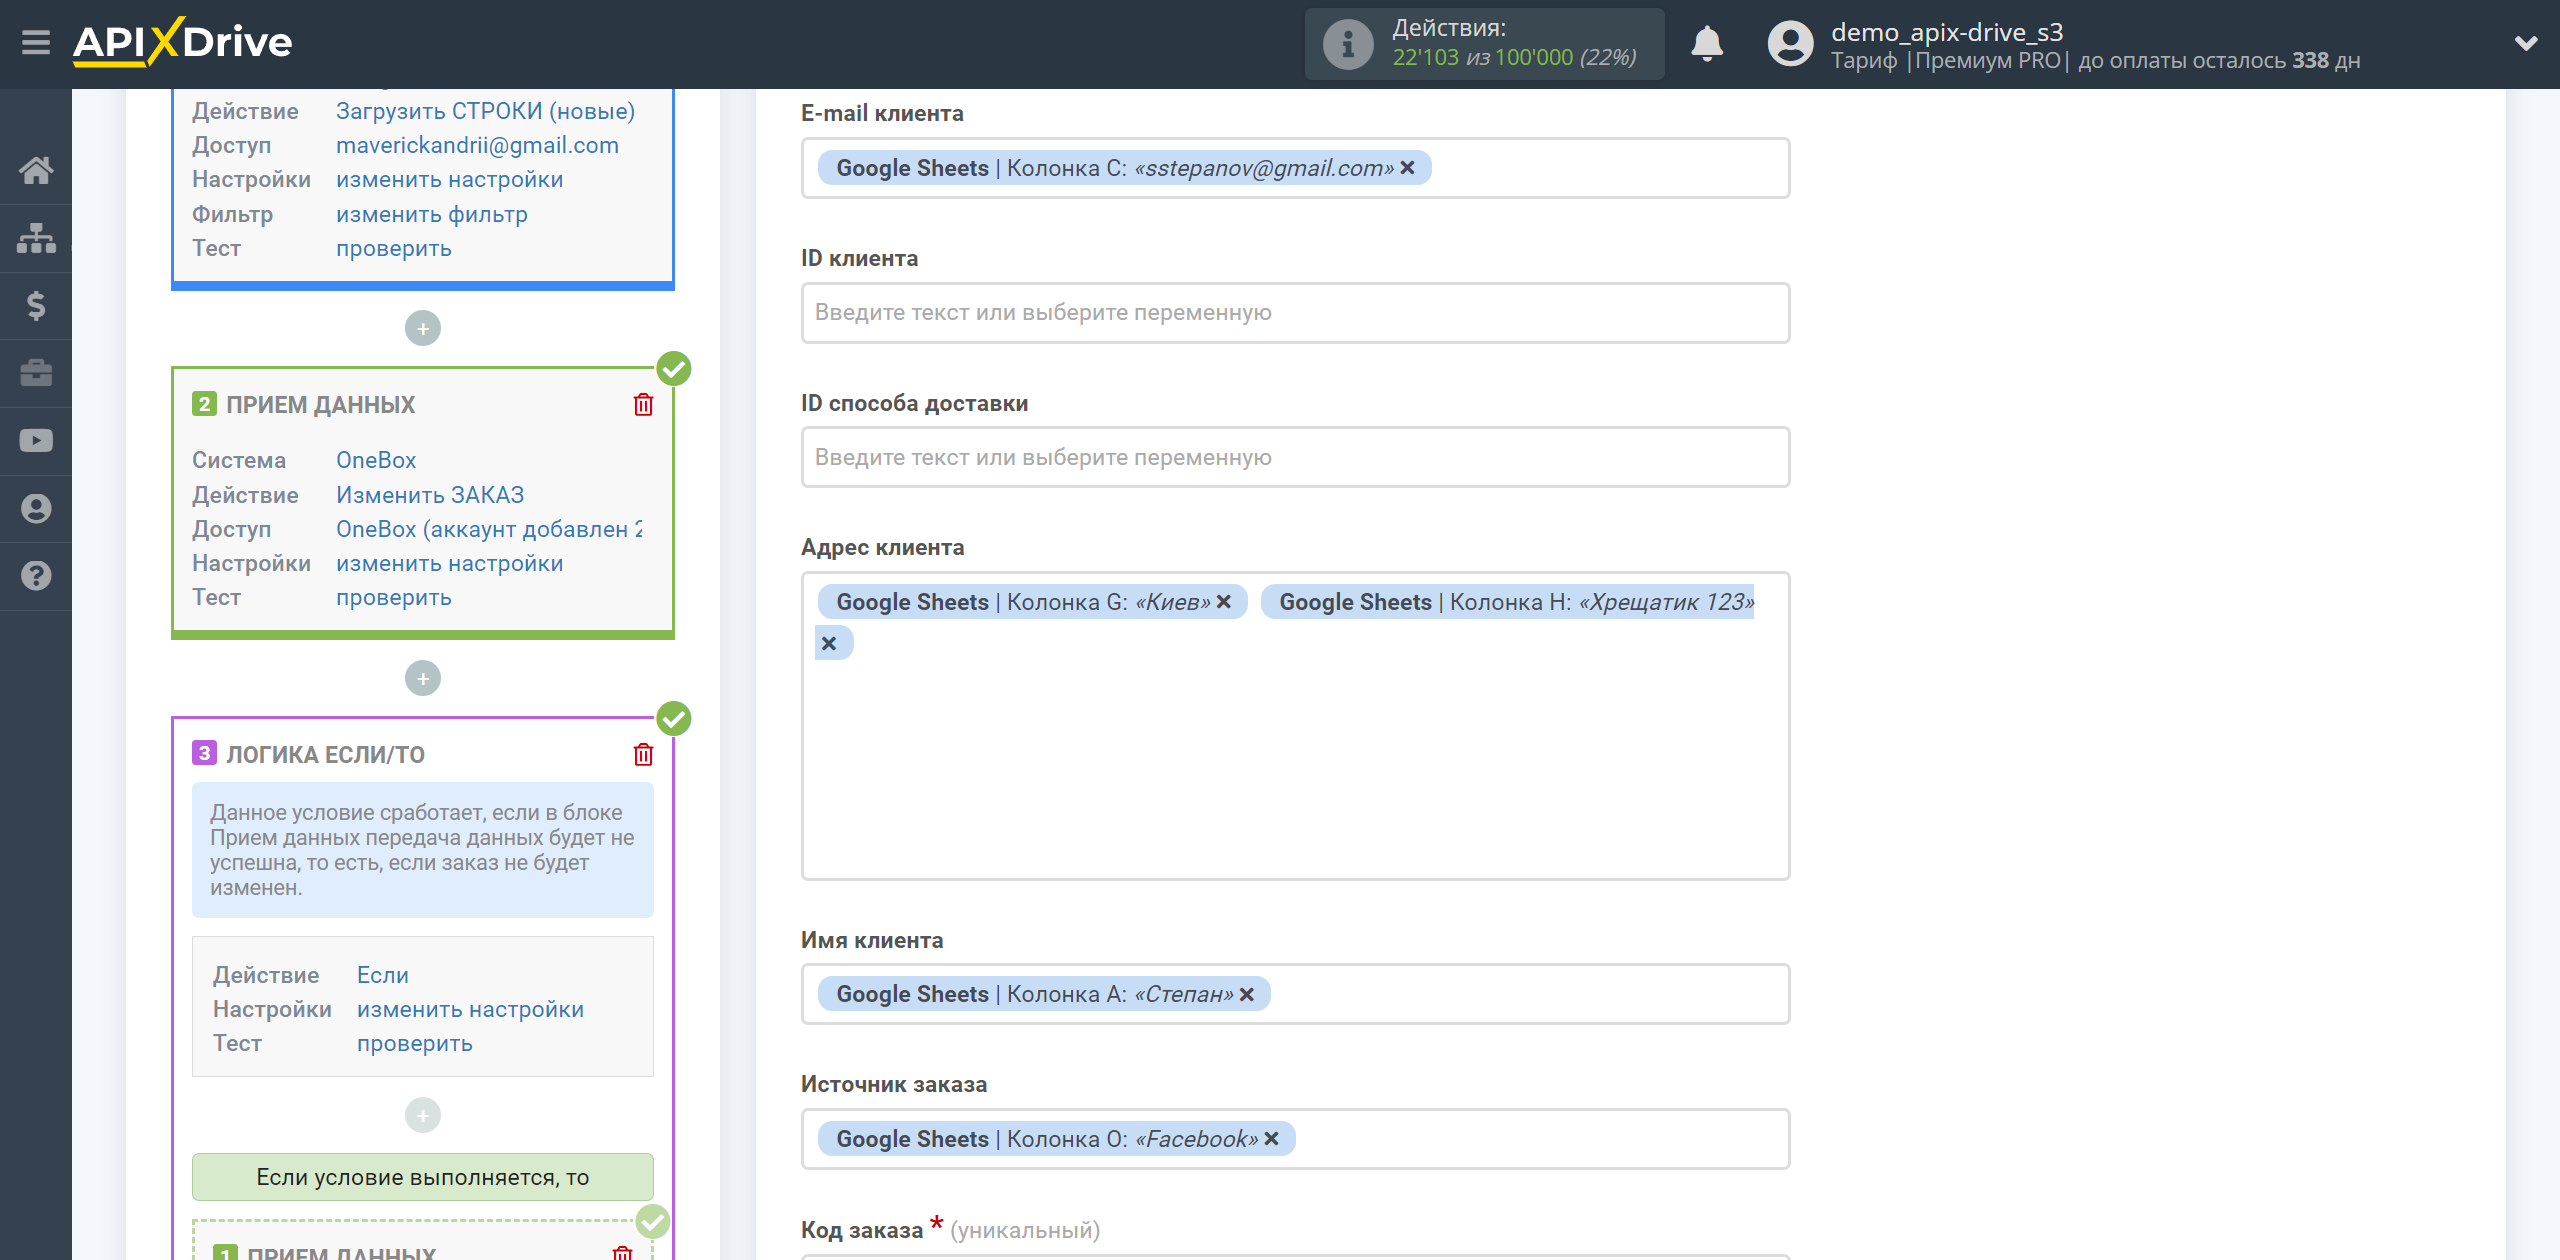This screenshot has width=2560, height=1260.
Task: Remove Колонка O Facebook tag
Action: point(1271,1139)
